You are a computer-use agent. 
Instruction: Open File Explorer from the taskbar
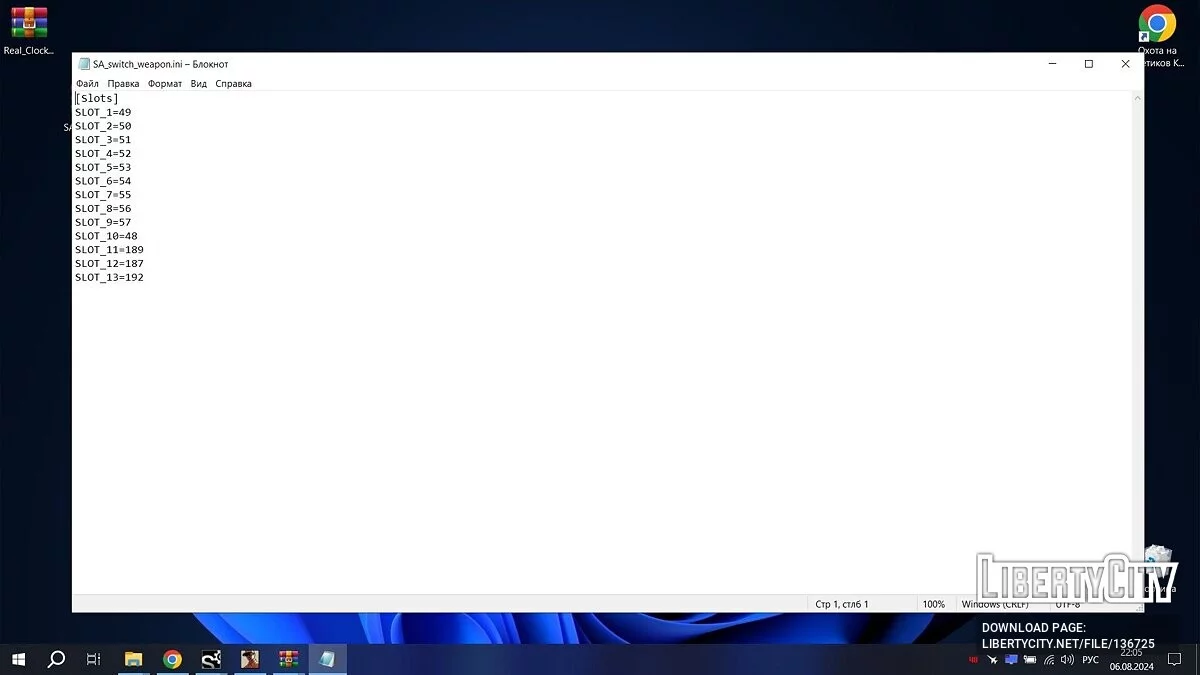click(133, 659)
